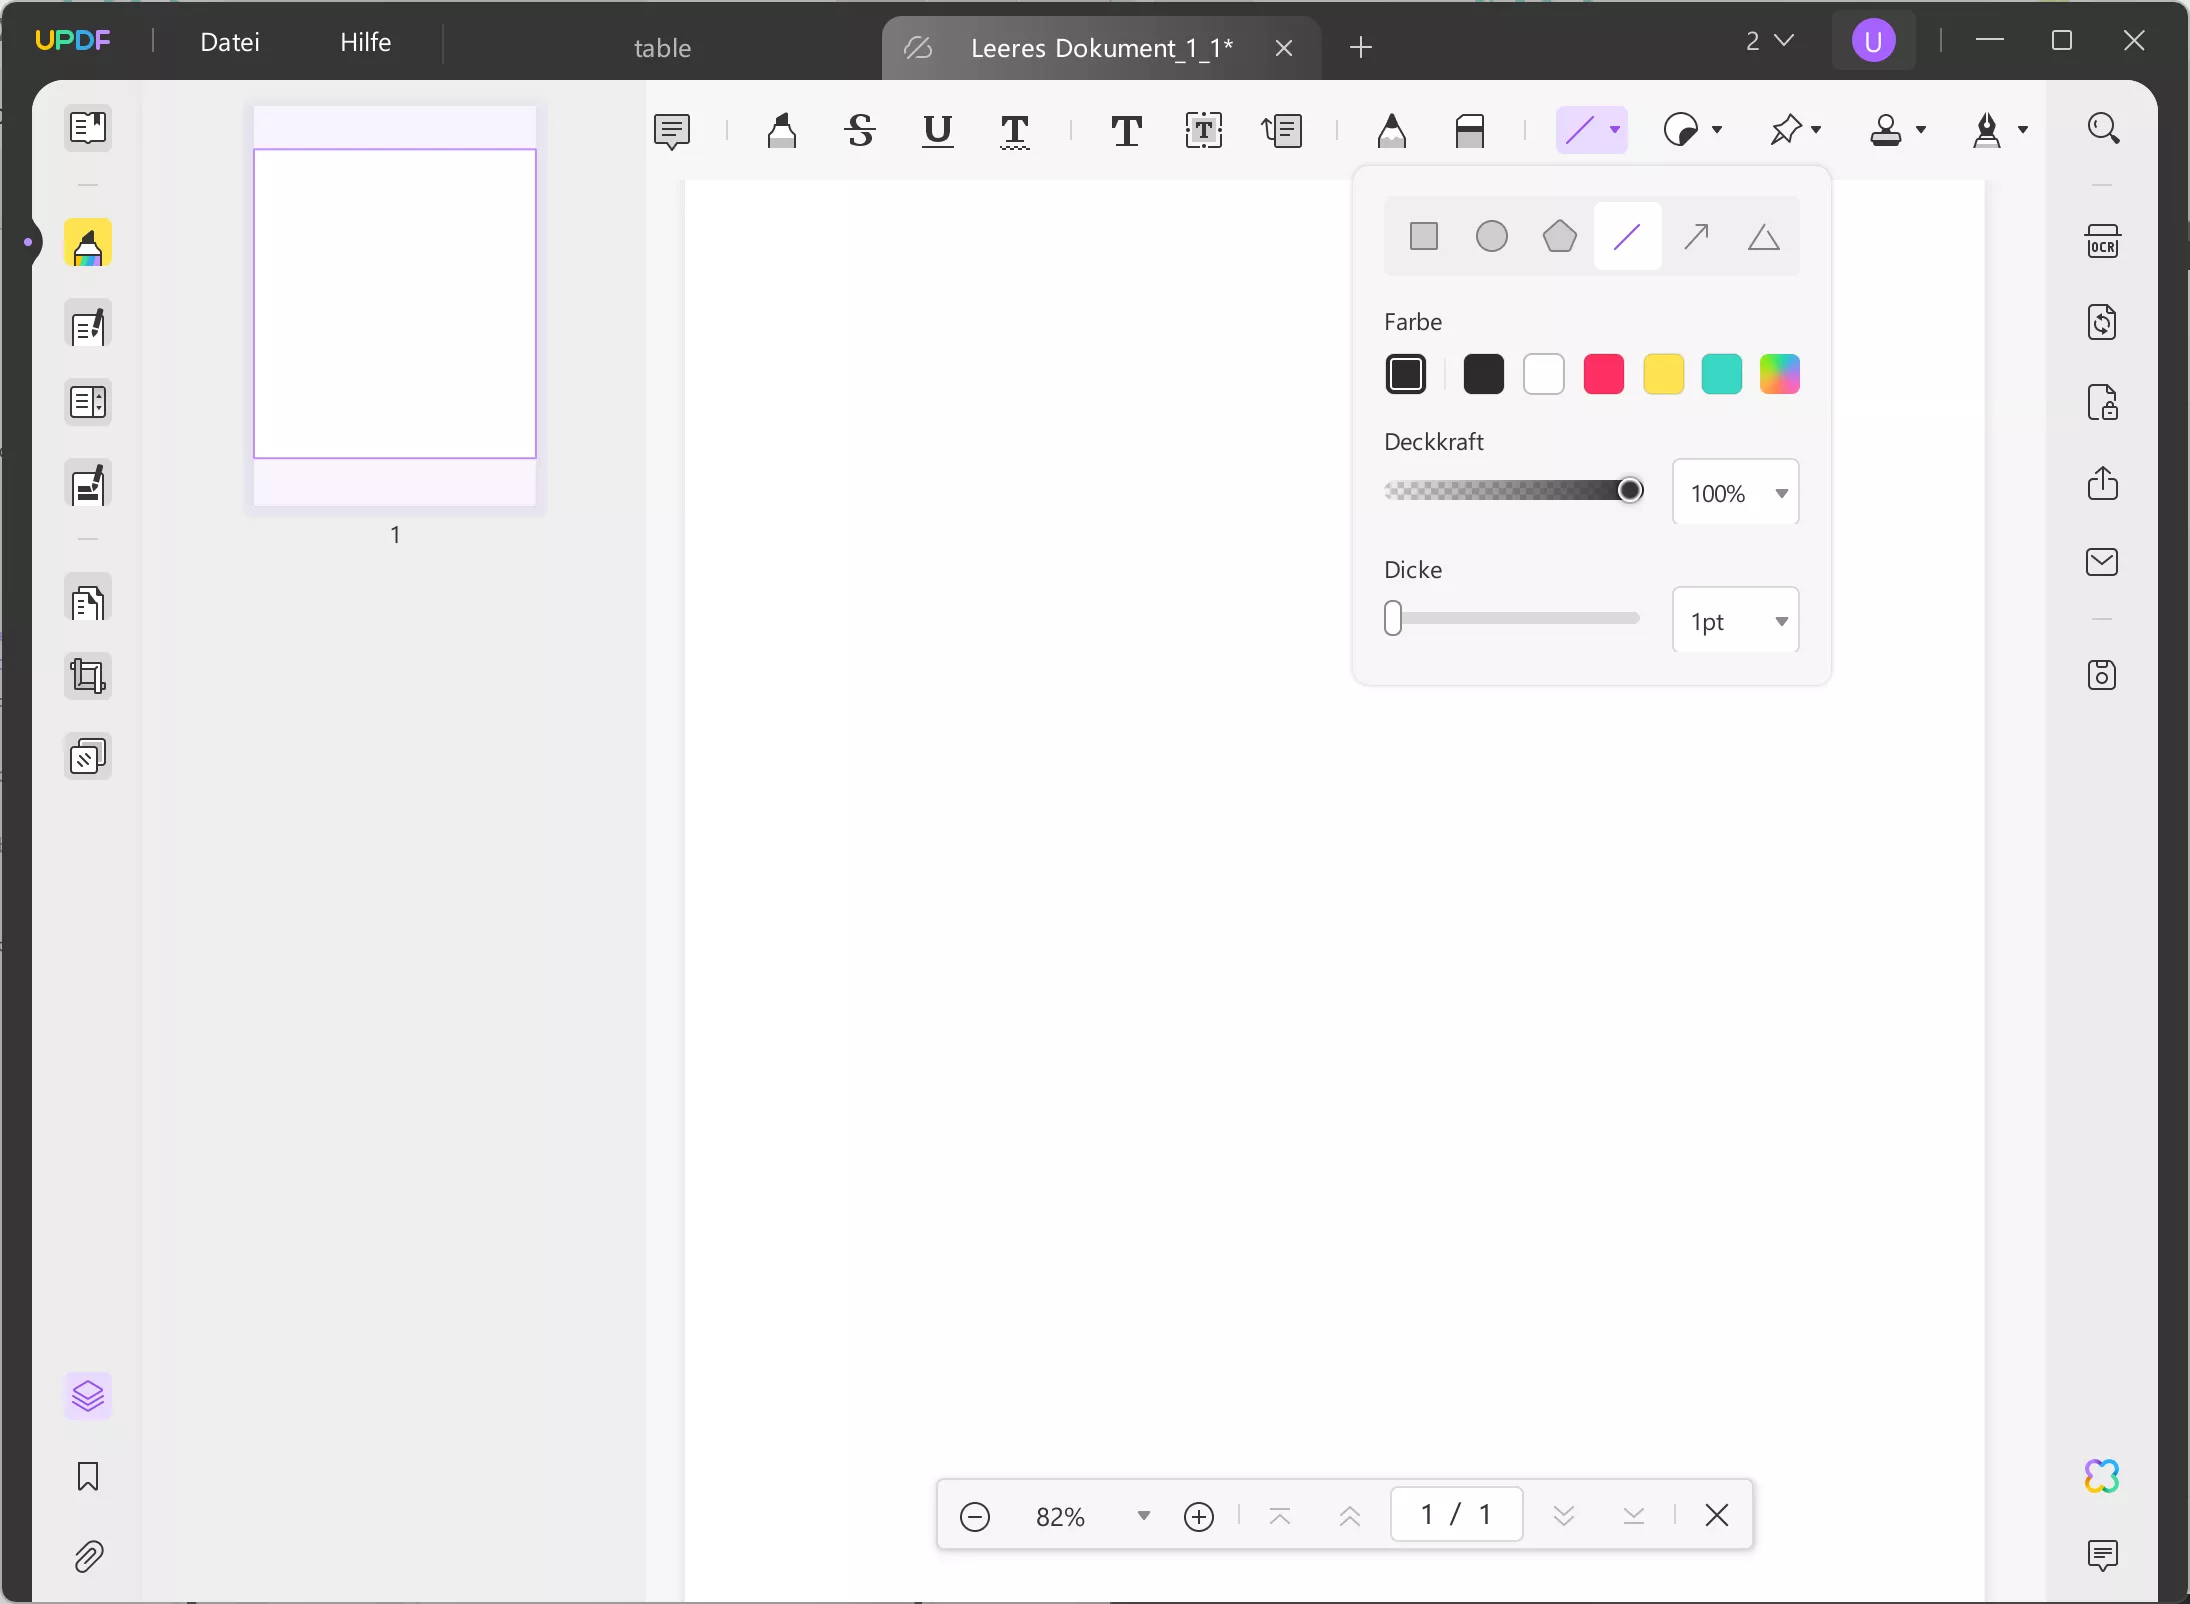Screen dimensions: 2190x1604
Task: Select the arrow shape option
Action: [x=1696, y=237]
